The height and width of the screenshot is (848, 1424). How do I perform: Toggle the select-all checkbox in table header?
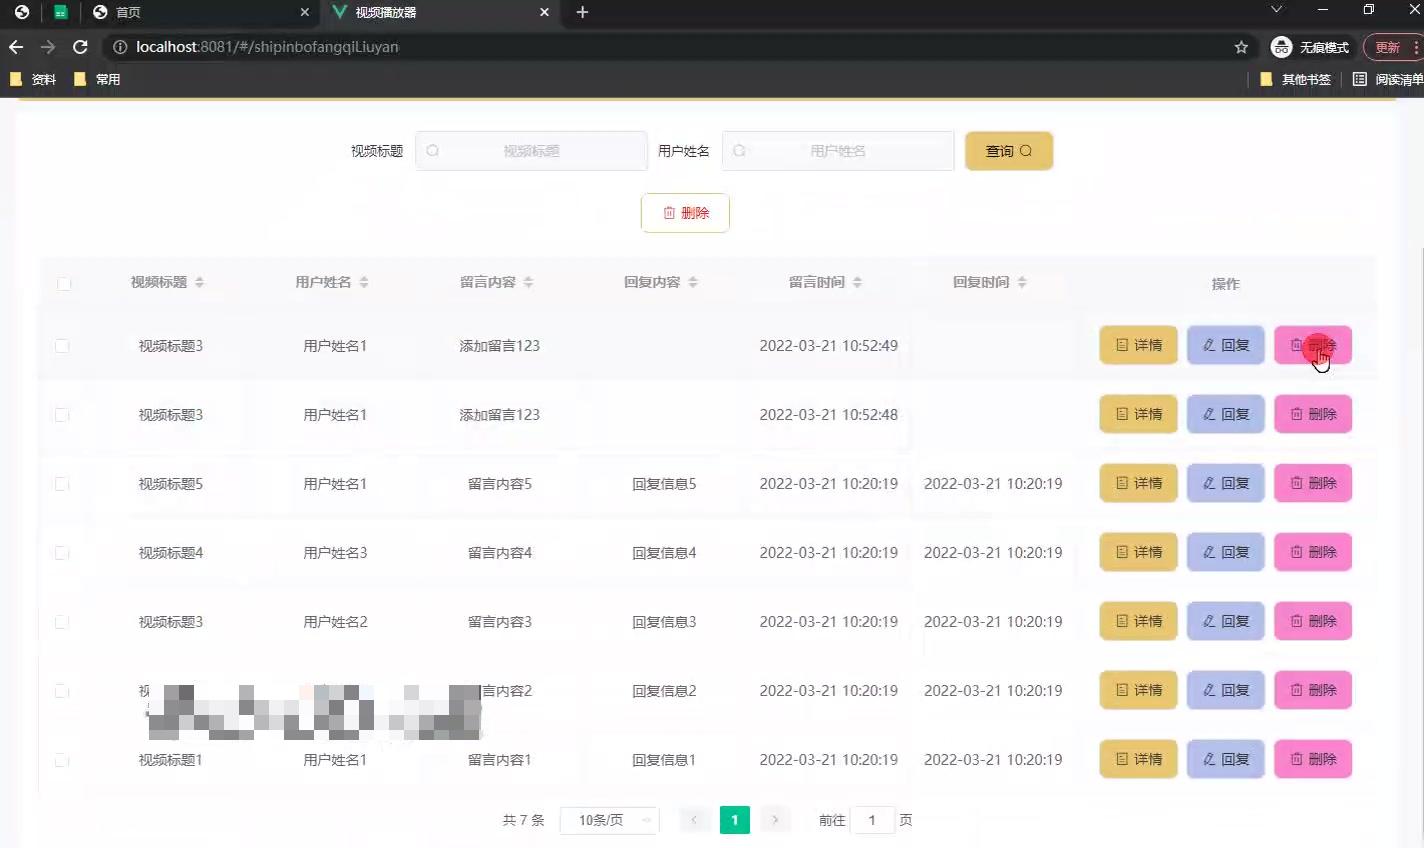coord(64,284)
